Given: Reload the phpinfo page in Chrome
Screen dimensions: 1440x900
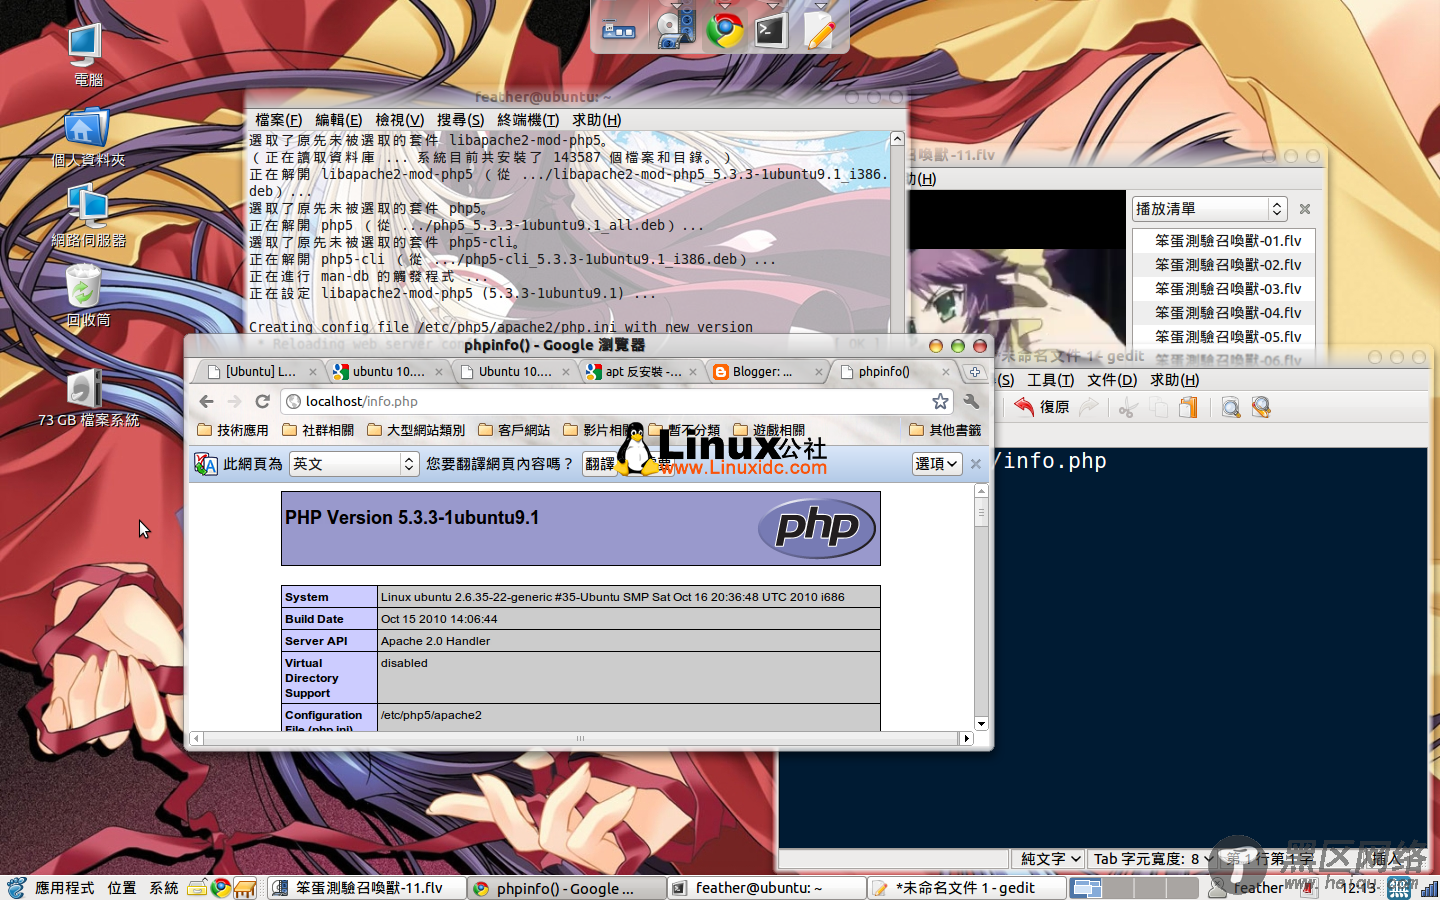Looking at the screenshot, I should click(x=263, y=401).
